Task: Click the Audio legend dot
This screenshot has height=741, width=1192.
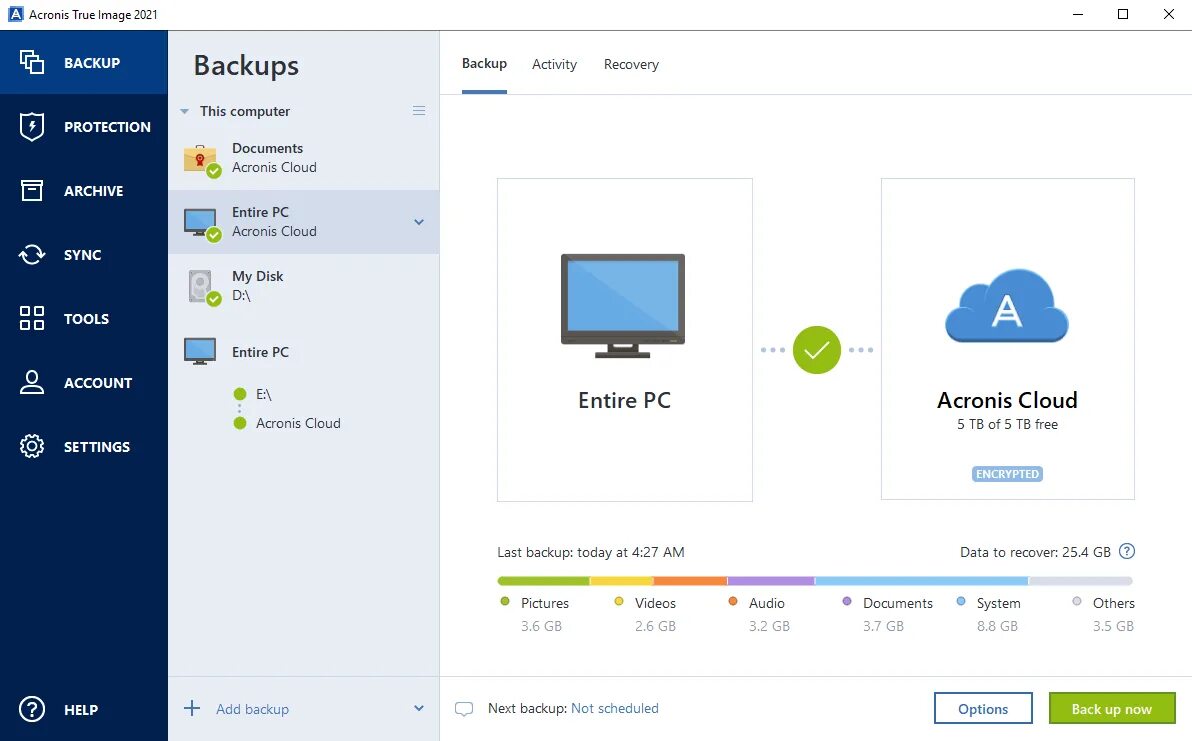Action: coord(733,601)
